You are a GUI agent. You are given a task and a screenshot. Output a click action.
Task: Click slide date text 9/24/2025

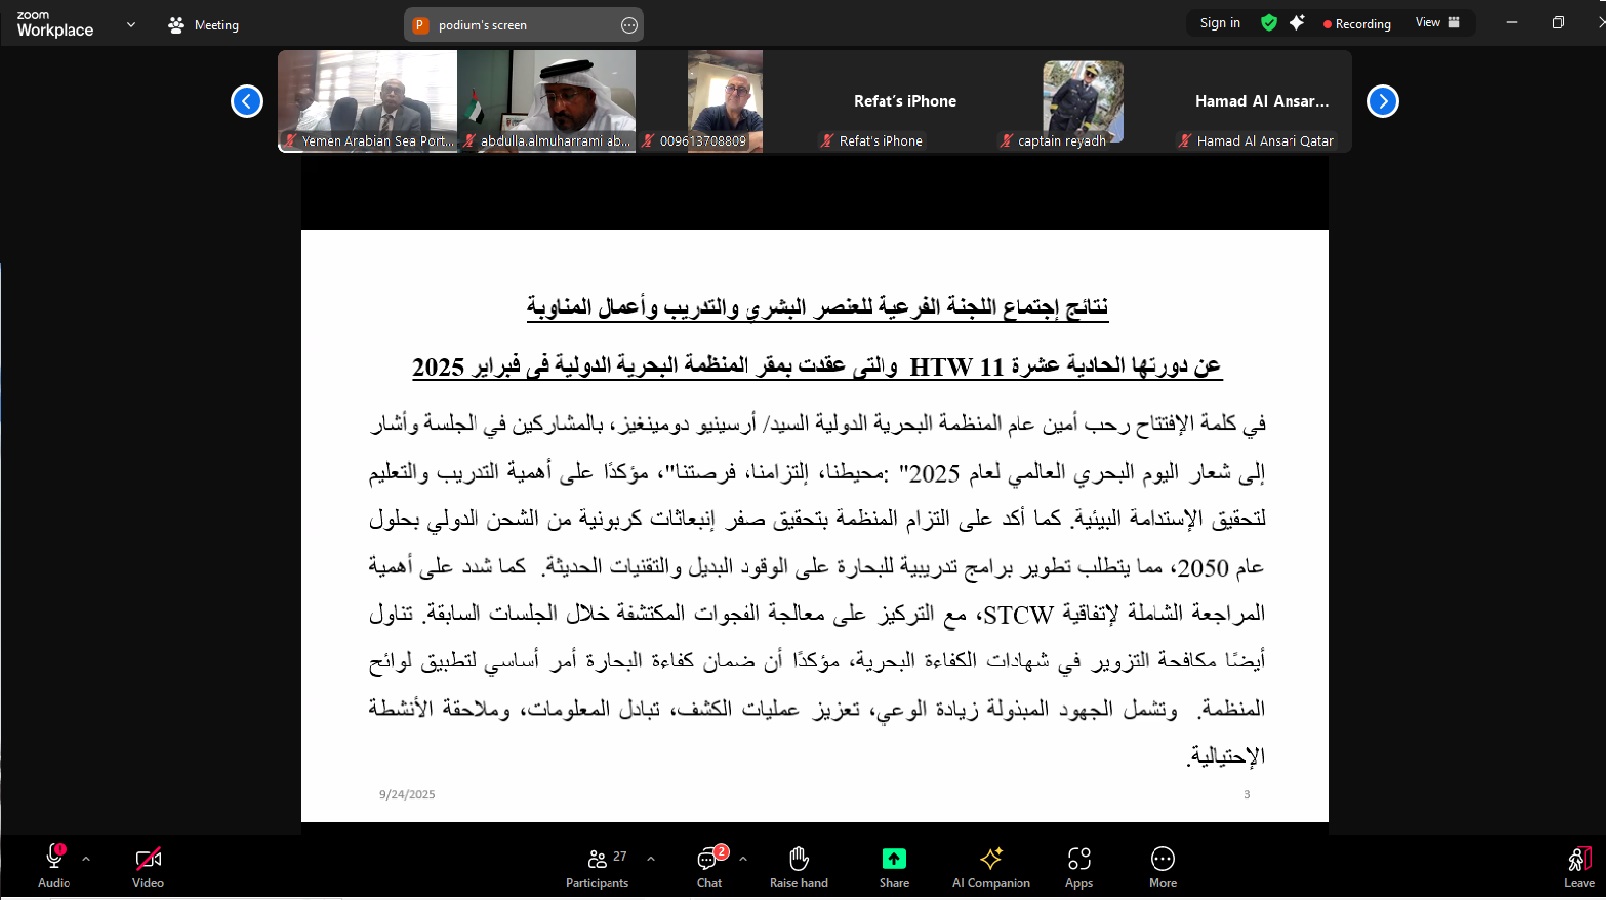(x=407, y=794)
